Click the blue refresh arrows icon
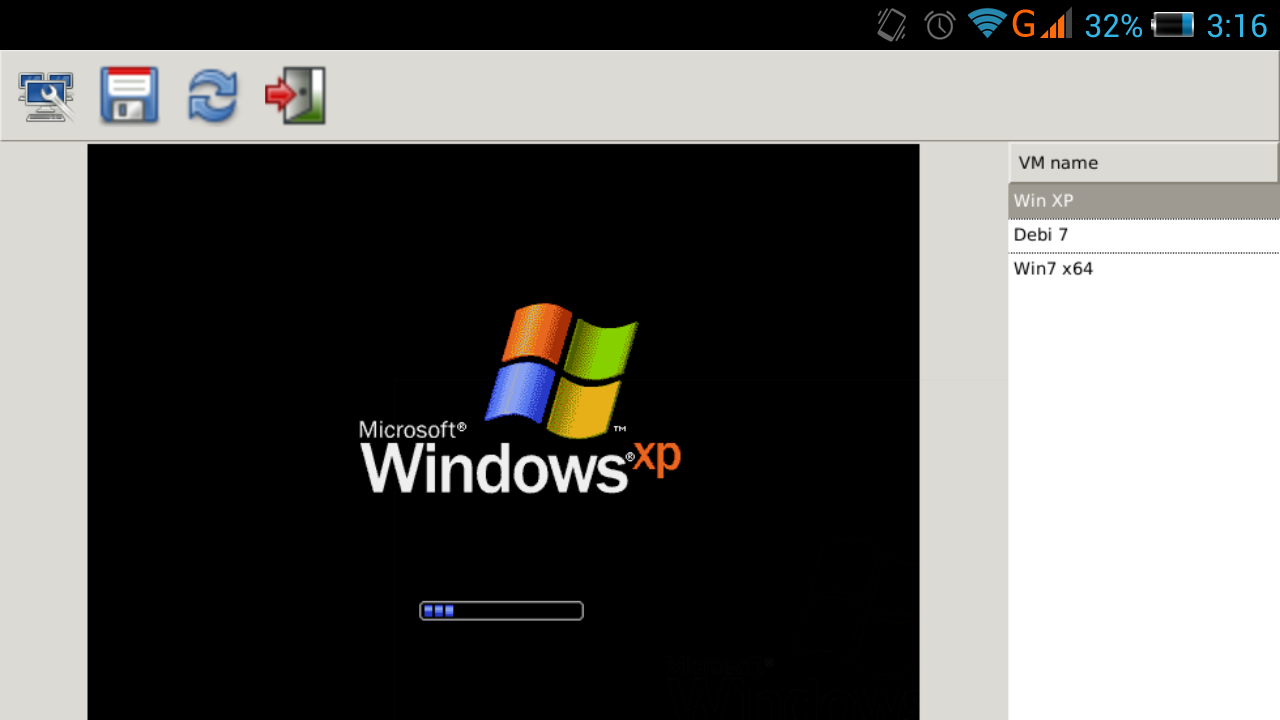Viewport: 1280px width, 720px height. pos(212,96)
